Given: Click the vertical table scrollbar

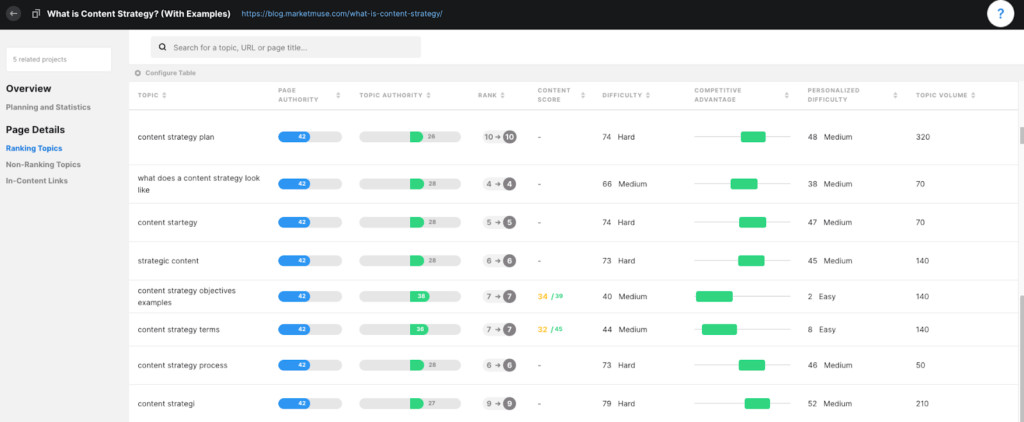Looking at the screenshot, I should (1019, 135).
